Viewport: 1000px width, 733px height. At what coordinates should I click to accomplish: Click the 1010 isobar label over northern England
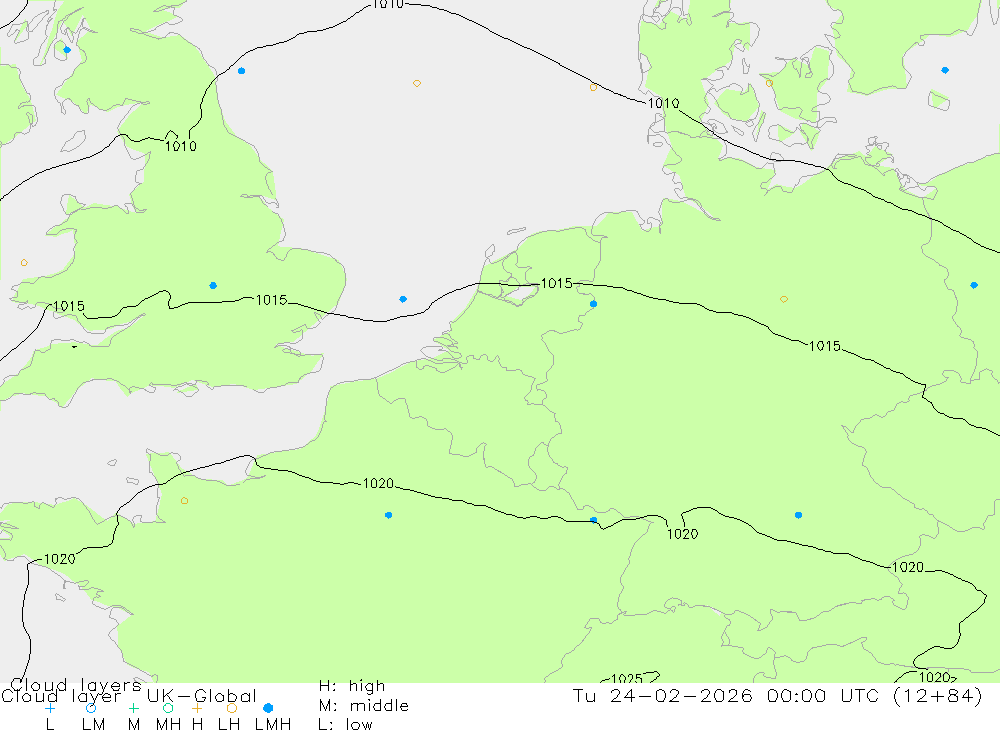pos(181,146)
